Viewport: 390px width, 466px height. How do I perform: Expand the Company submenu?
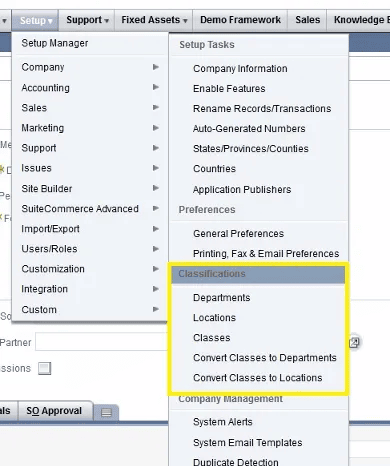(90, 67)
